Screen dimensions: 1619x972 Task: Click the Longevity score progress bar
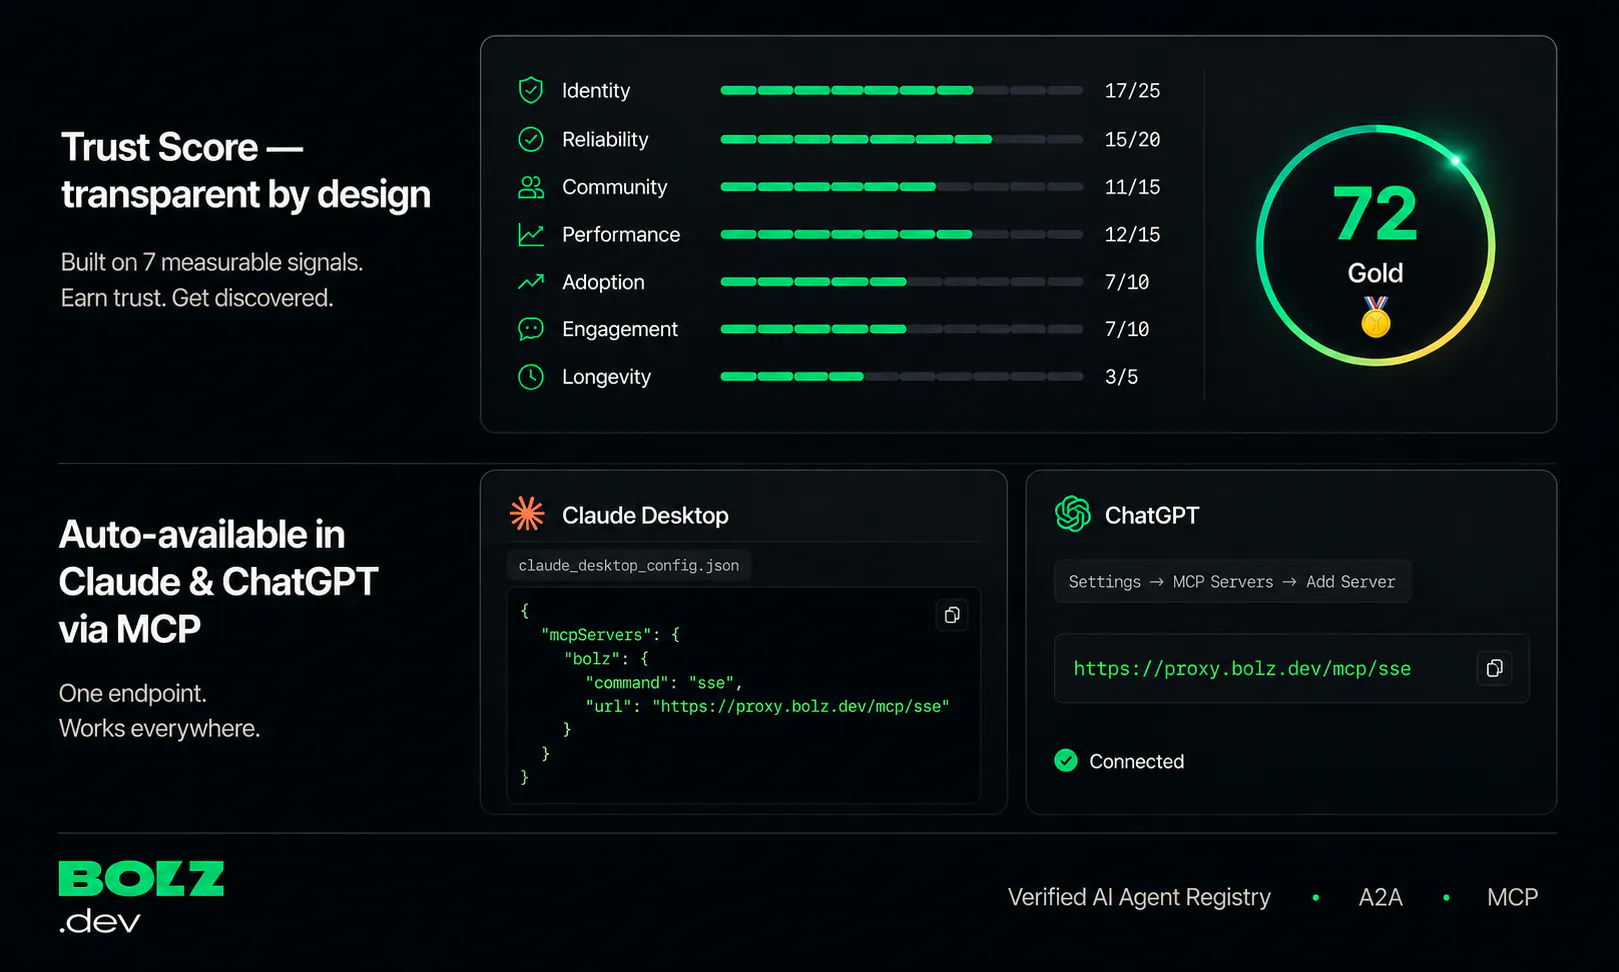tap(901, 377)
